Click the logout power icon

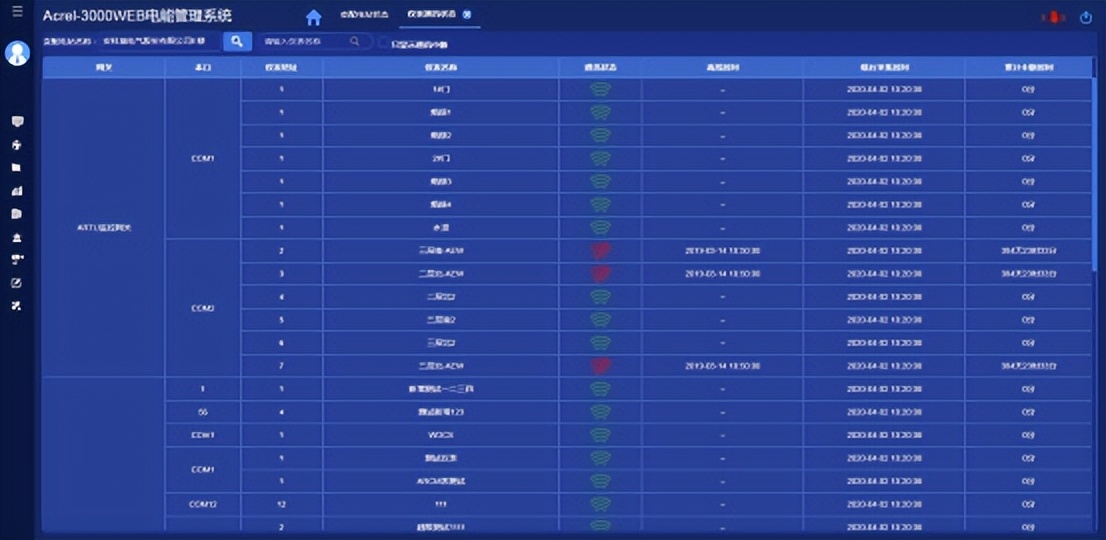(x=1086, y=17)
